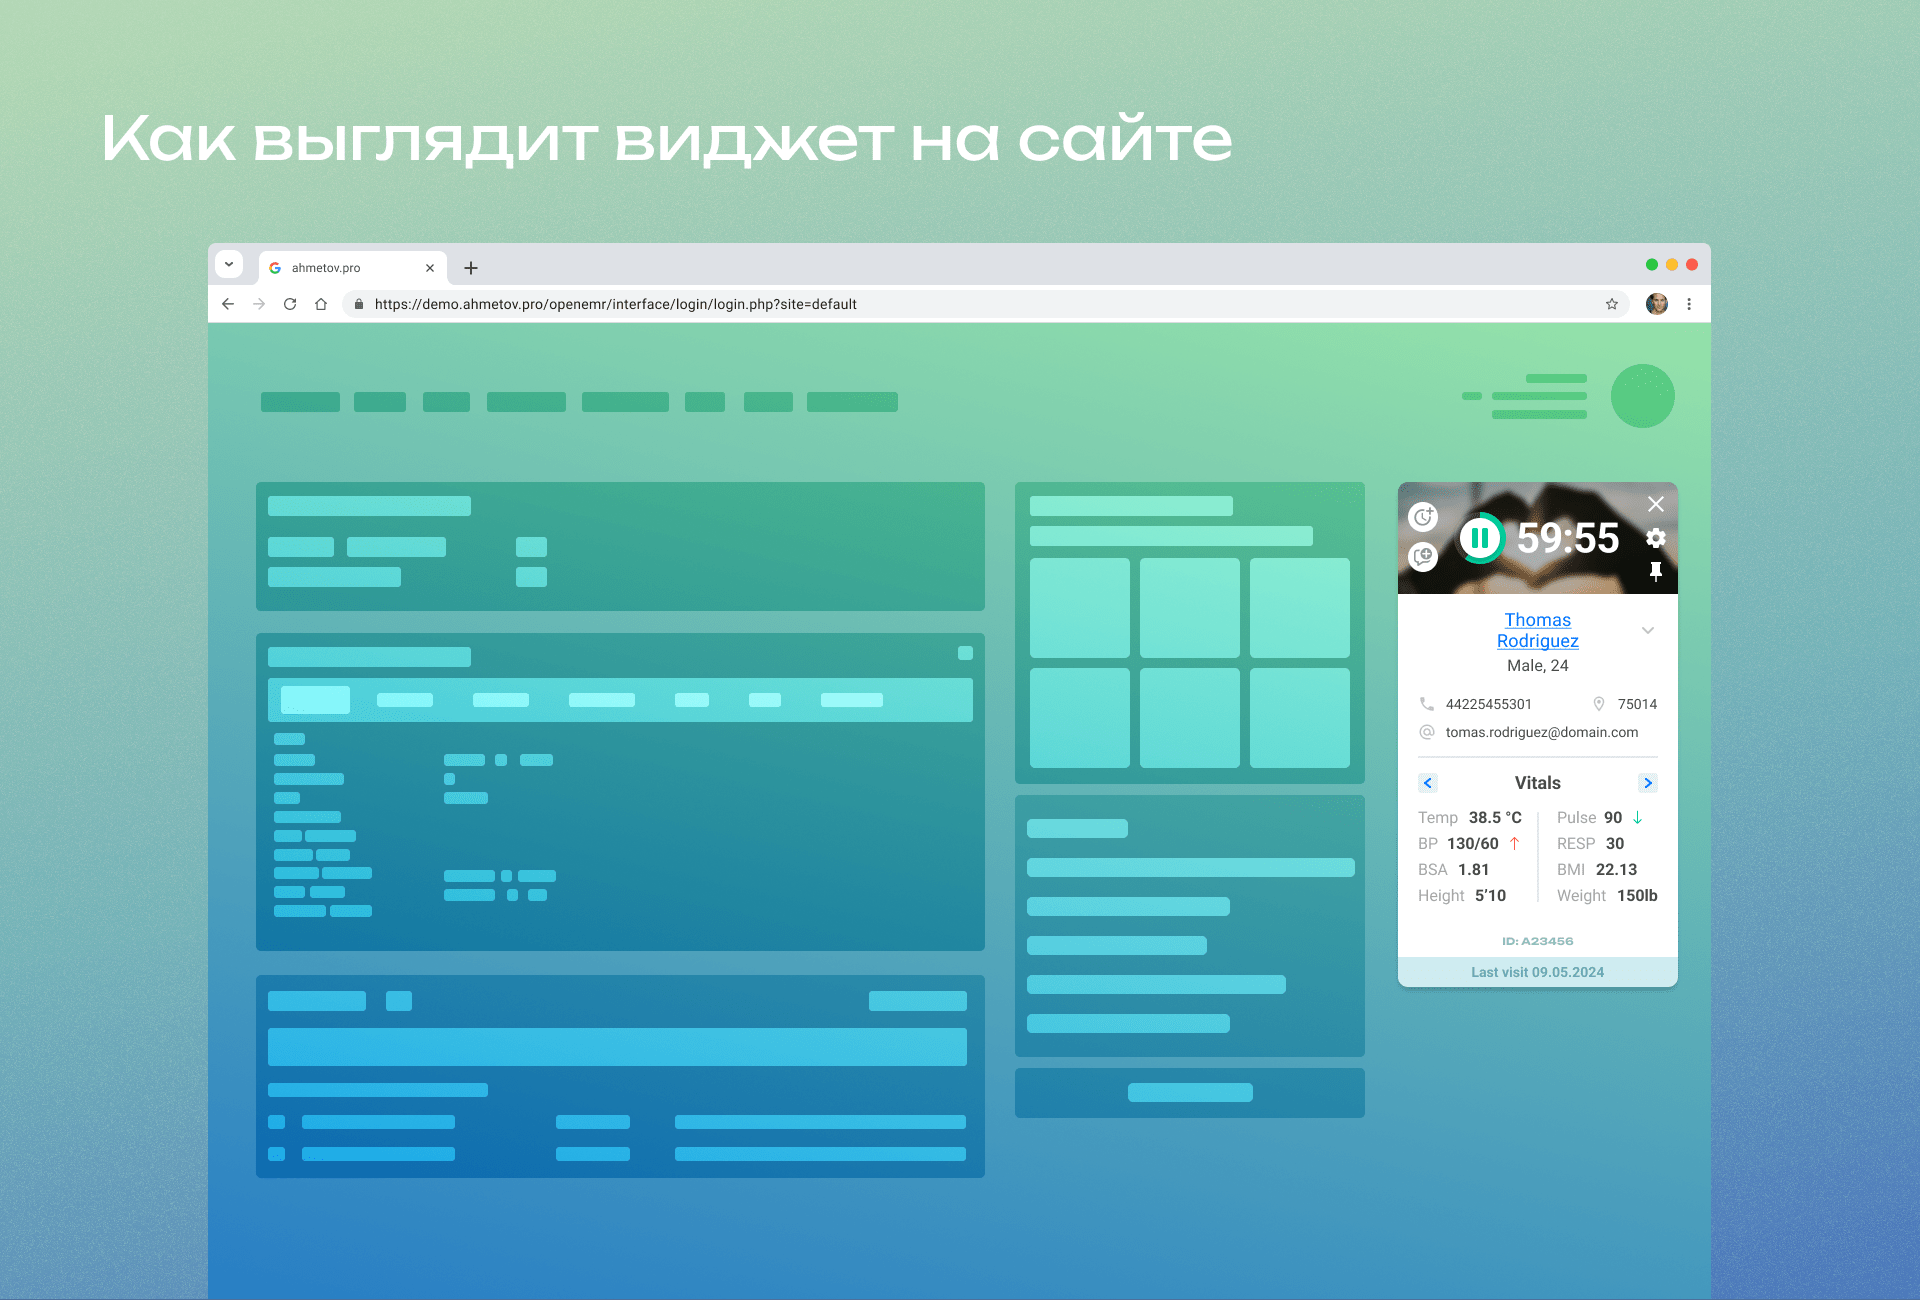Open a new browser tab
This screenshot has height=1300, width=1920.
tap(471, 268)
